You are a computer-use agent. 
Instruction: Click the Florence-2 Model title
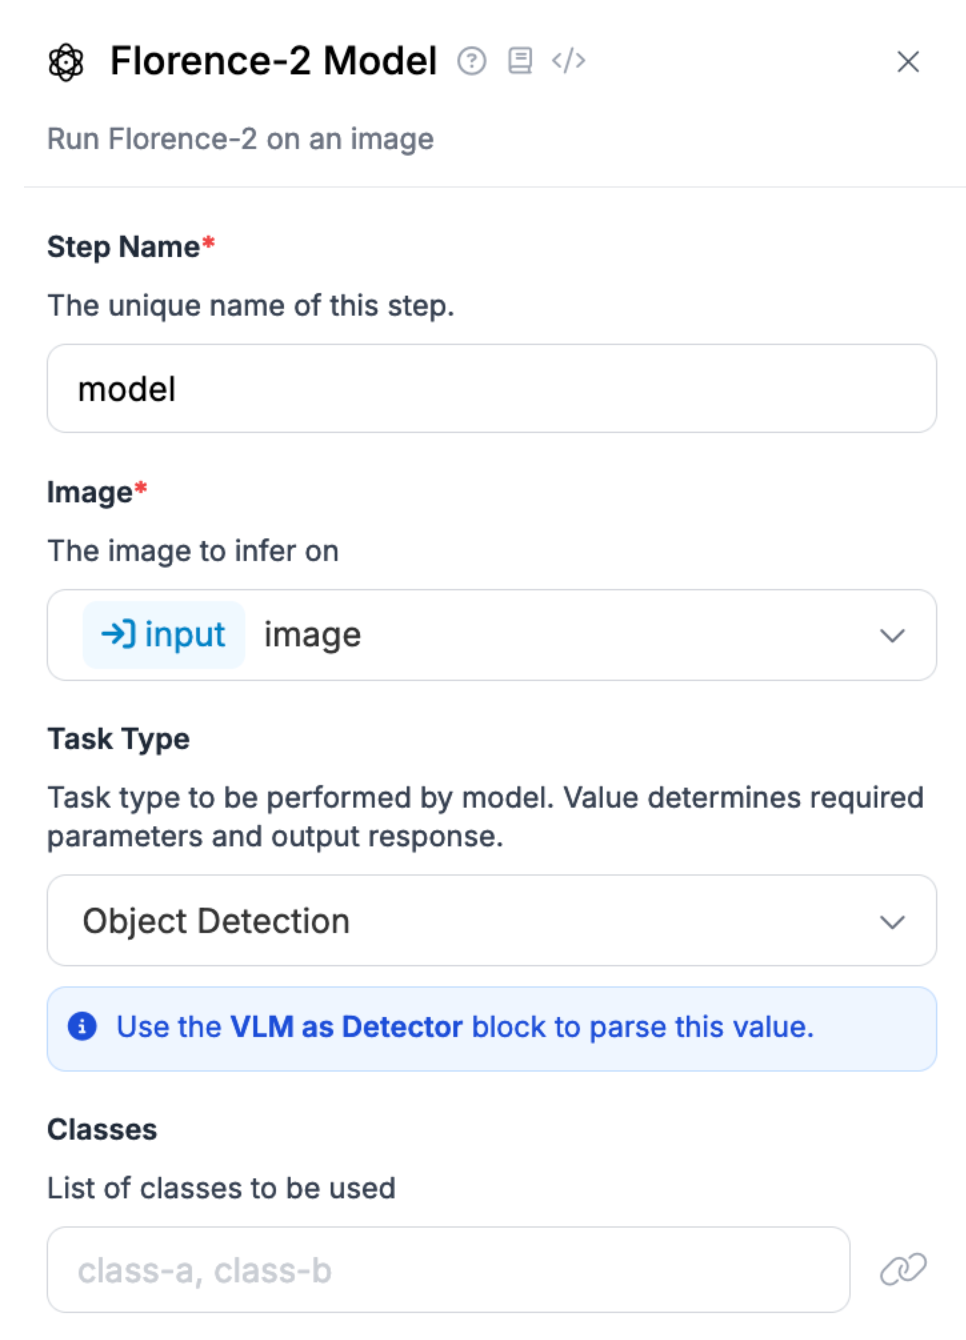click(273, 61)
